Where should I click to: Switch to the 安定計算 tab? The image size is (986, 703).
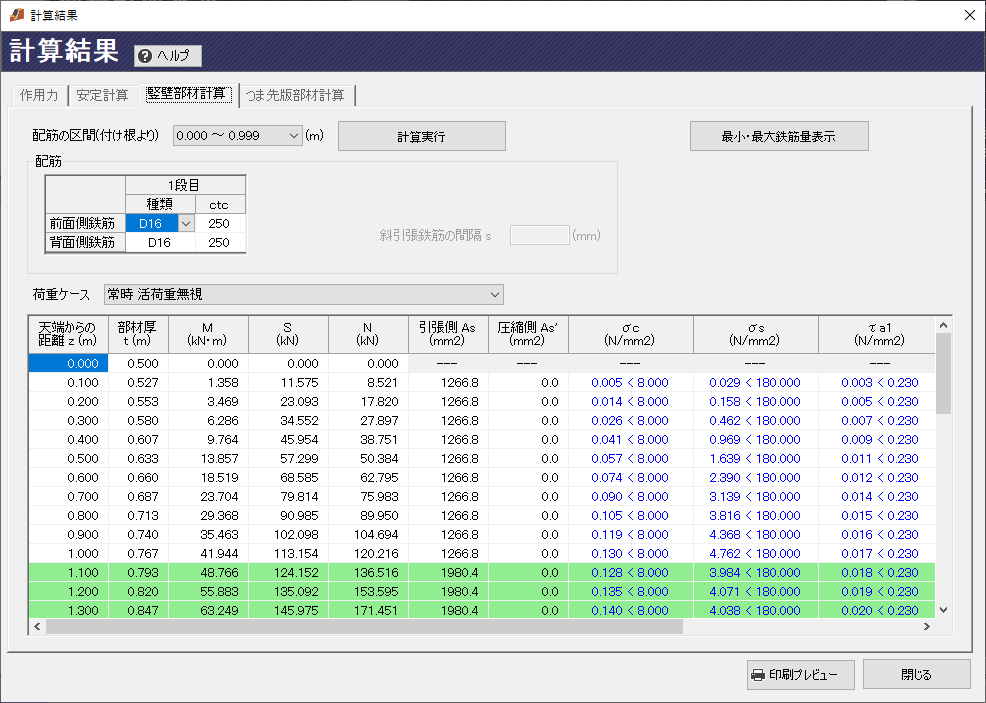[102, 95]
